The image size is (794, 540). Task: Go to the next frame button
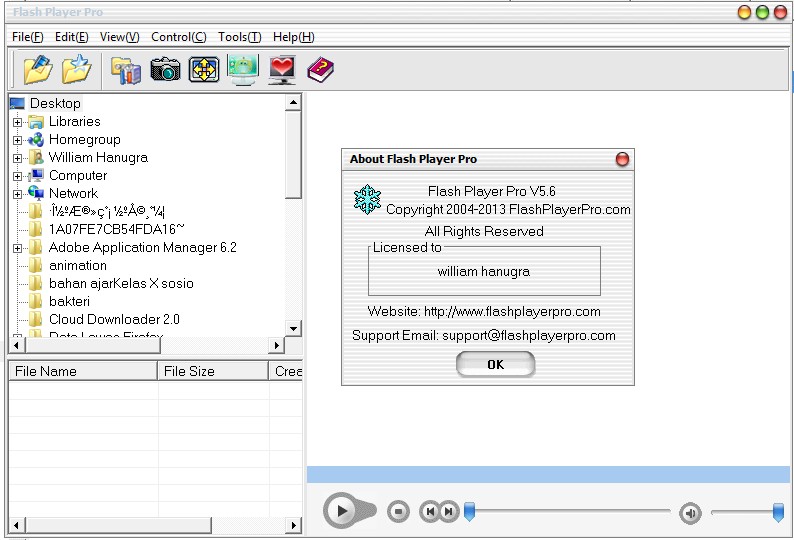(x=449, y=512)
